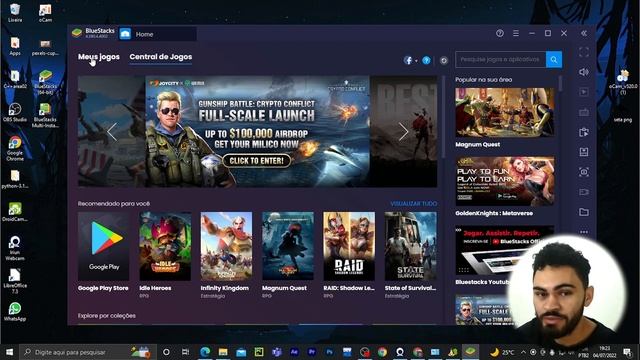The image size is (640, 360).
Task: Click the blue question mark help icon
Action: coord(426,60)
